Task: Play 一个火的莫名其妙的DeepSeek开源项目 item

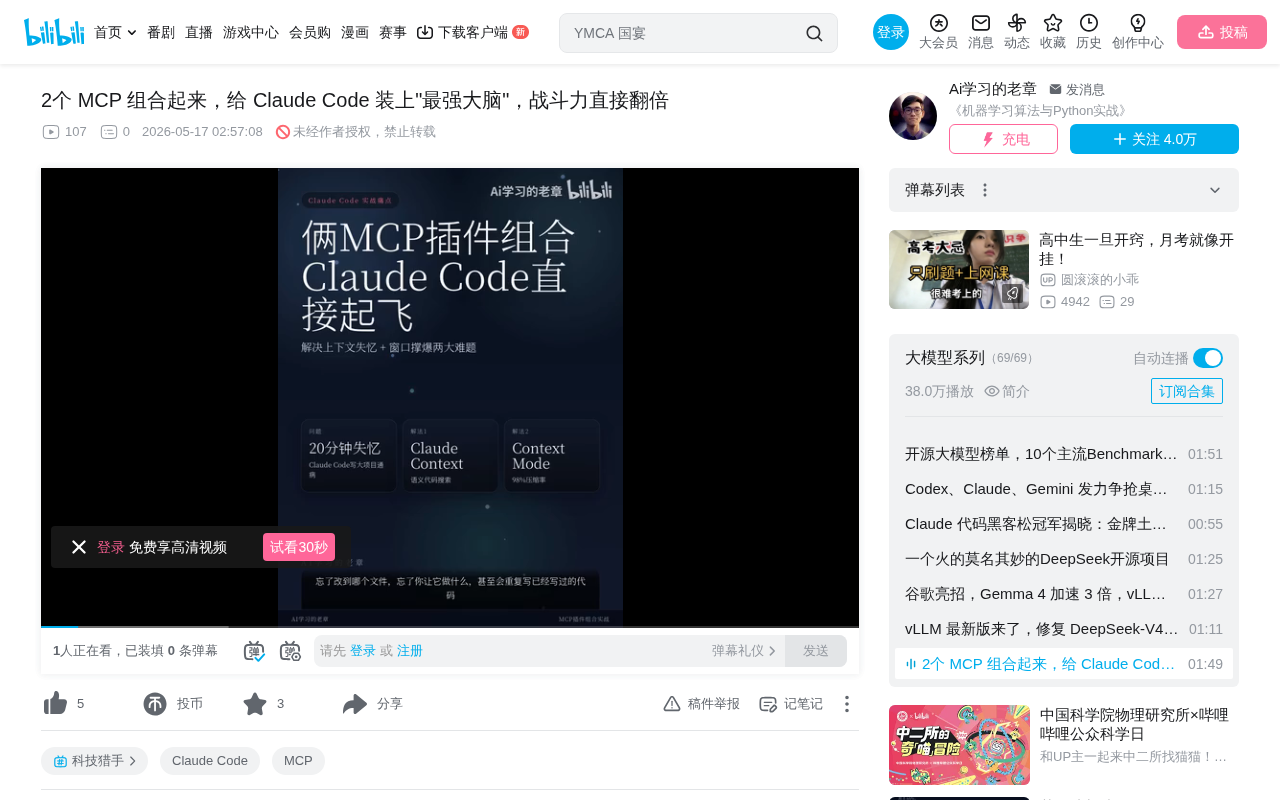Action: point(1064,559)
